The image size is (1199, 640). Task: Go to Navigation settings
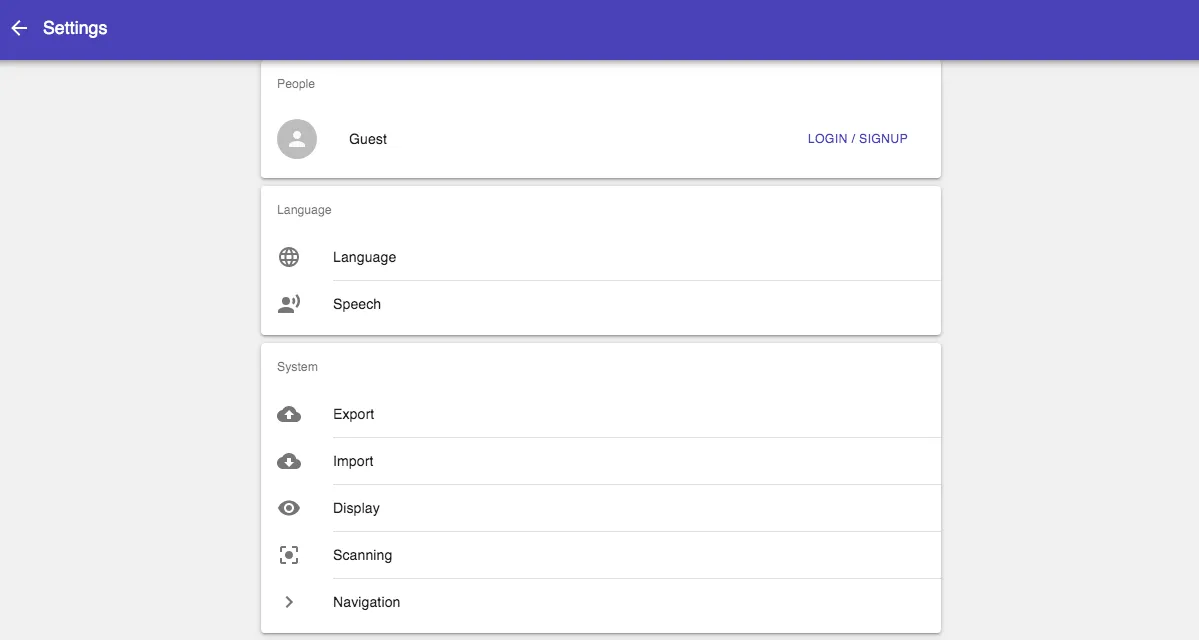pos(366,602)
